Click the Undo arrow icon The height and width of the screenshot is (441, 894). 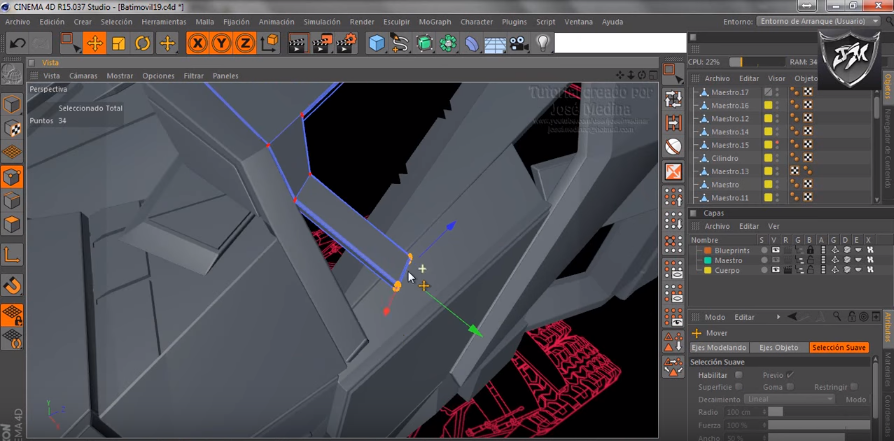pos(16,43)
